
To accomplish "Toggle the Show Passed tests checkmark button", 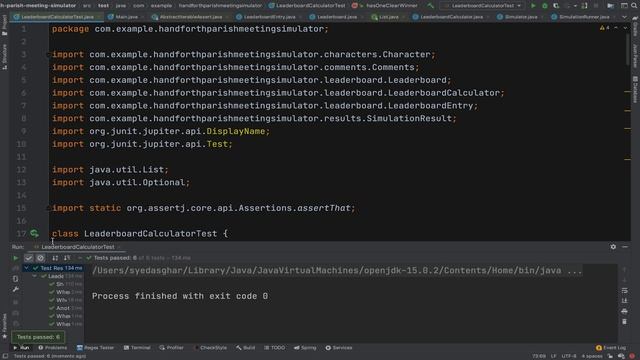I will pos(28,258).
